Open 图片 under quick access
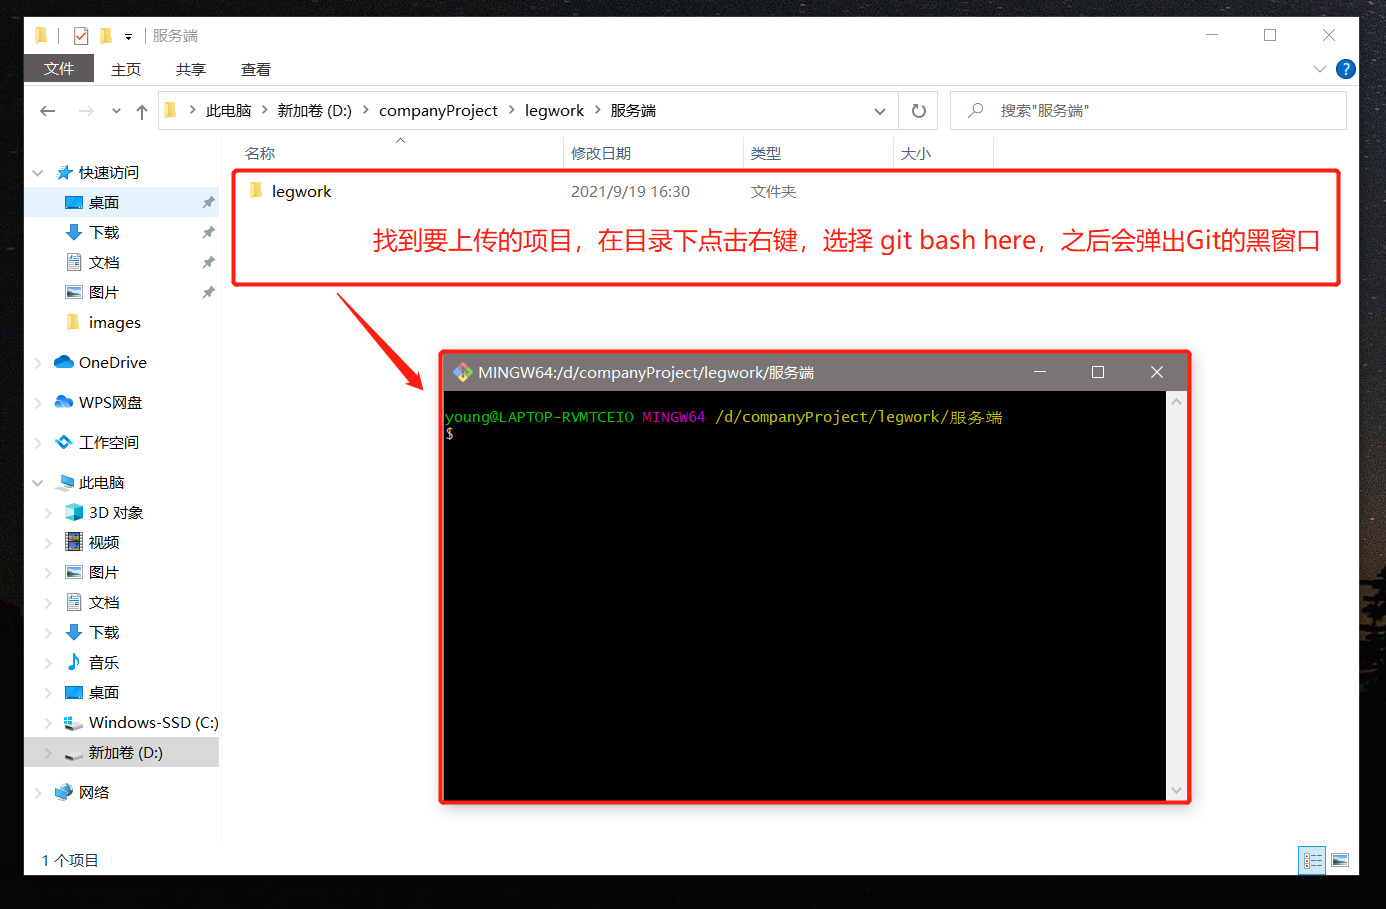1386x909 pixels. (x=104, y=293)
